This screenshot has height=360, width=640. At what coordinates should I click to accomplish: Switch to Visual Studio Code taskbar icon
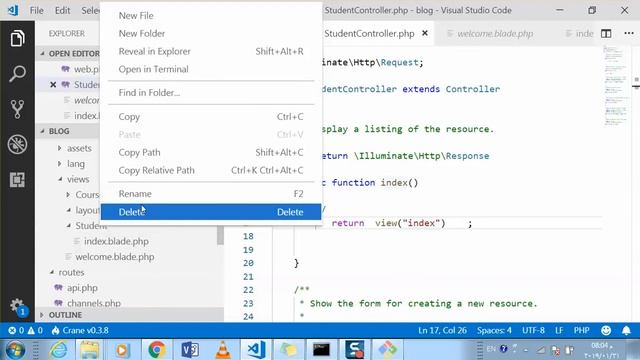(x=256, y=350)
